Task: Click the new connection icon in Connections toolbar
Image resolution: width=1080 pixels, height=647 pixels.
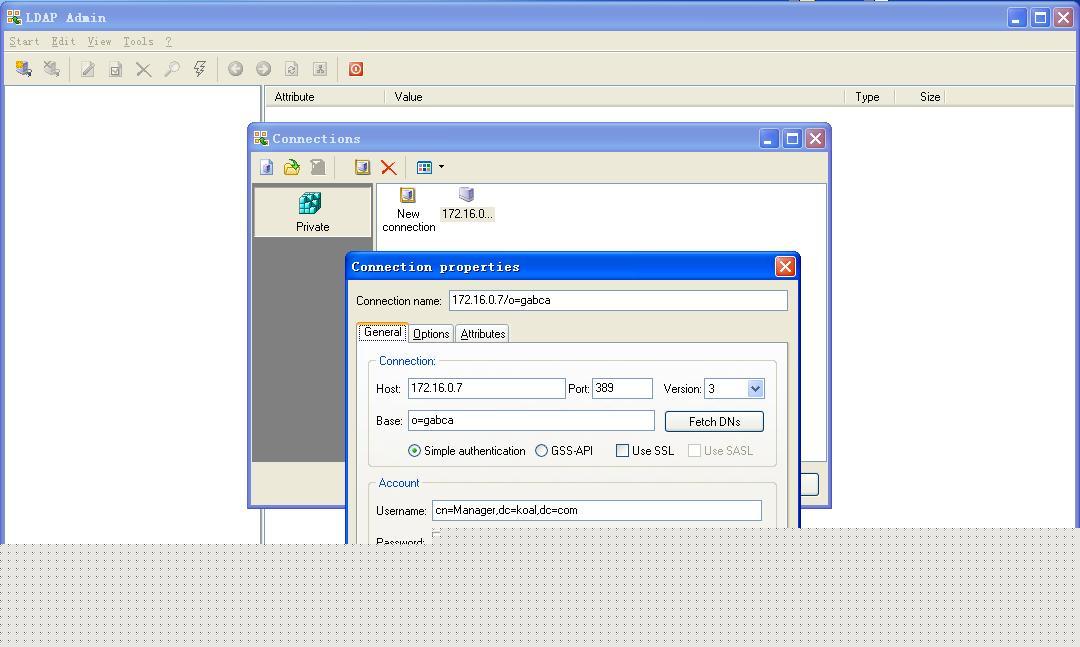Action: (x=362, y=167)
